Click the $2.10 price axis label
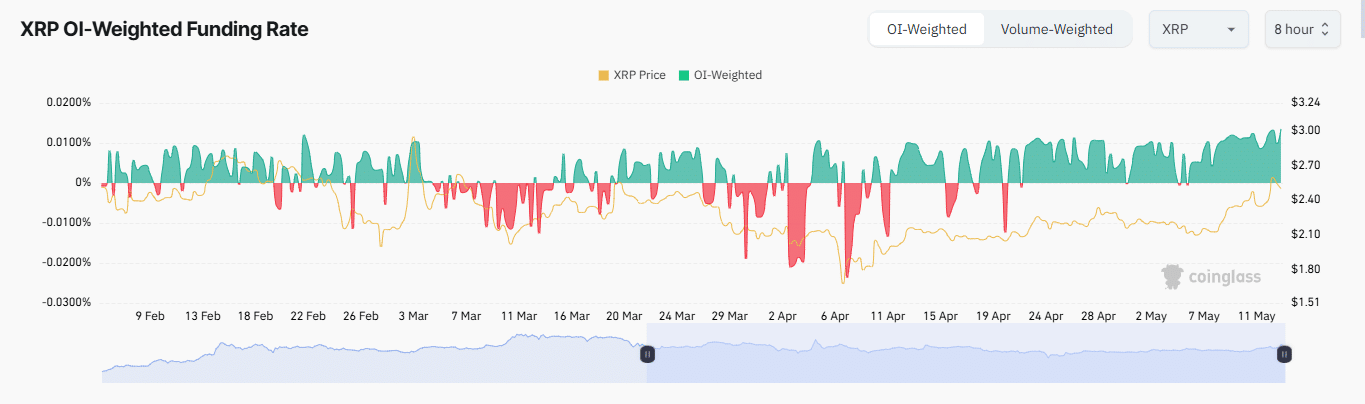Viewport: 1365px width, 404px height. (x=1306, y=234)
